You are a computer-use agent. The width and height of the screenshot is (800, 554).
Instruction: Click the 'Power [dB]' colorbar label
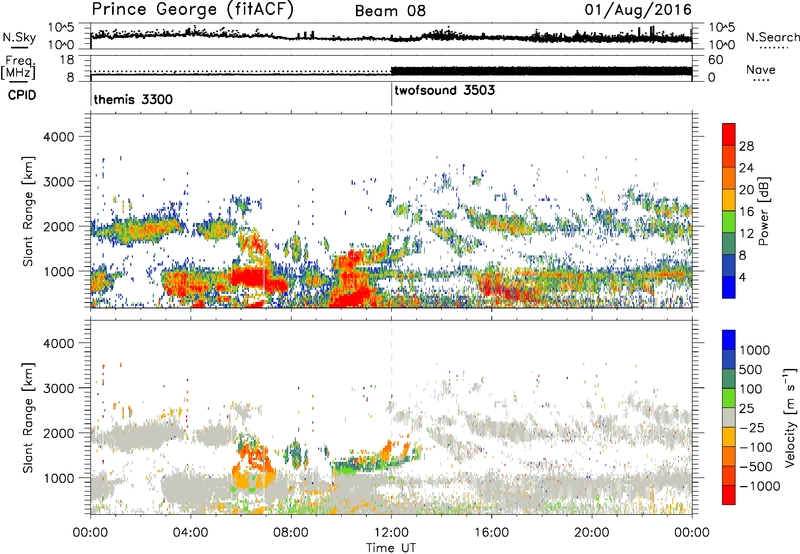pos(763,211)
